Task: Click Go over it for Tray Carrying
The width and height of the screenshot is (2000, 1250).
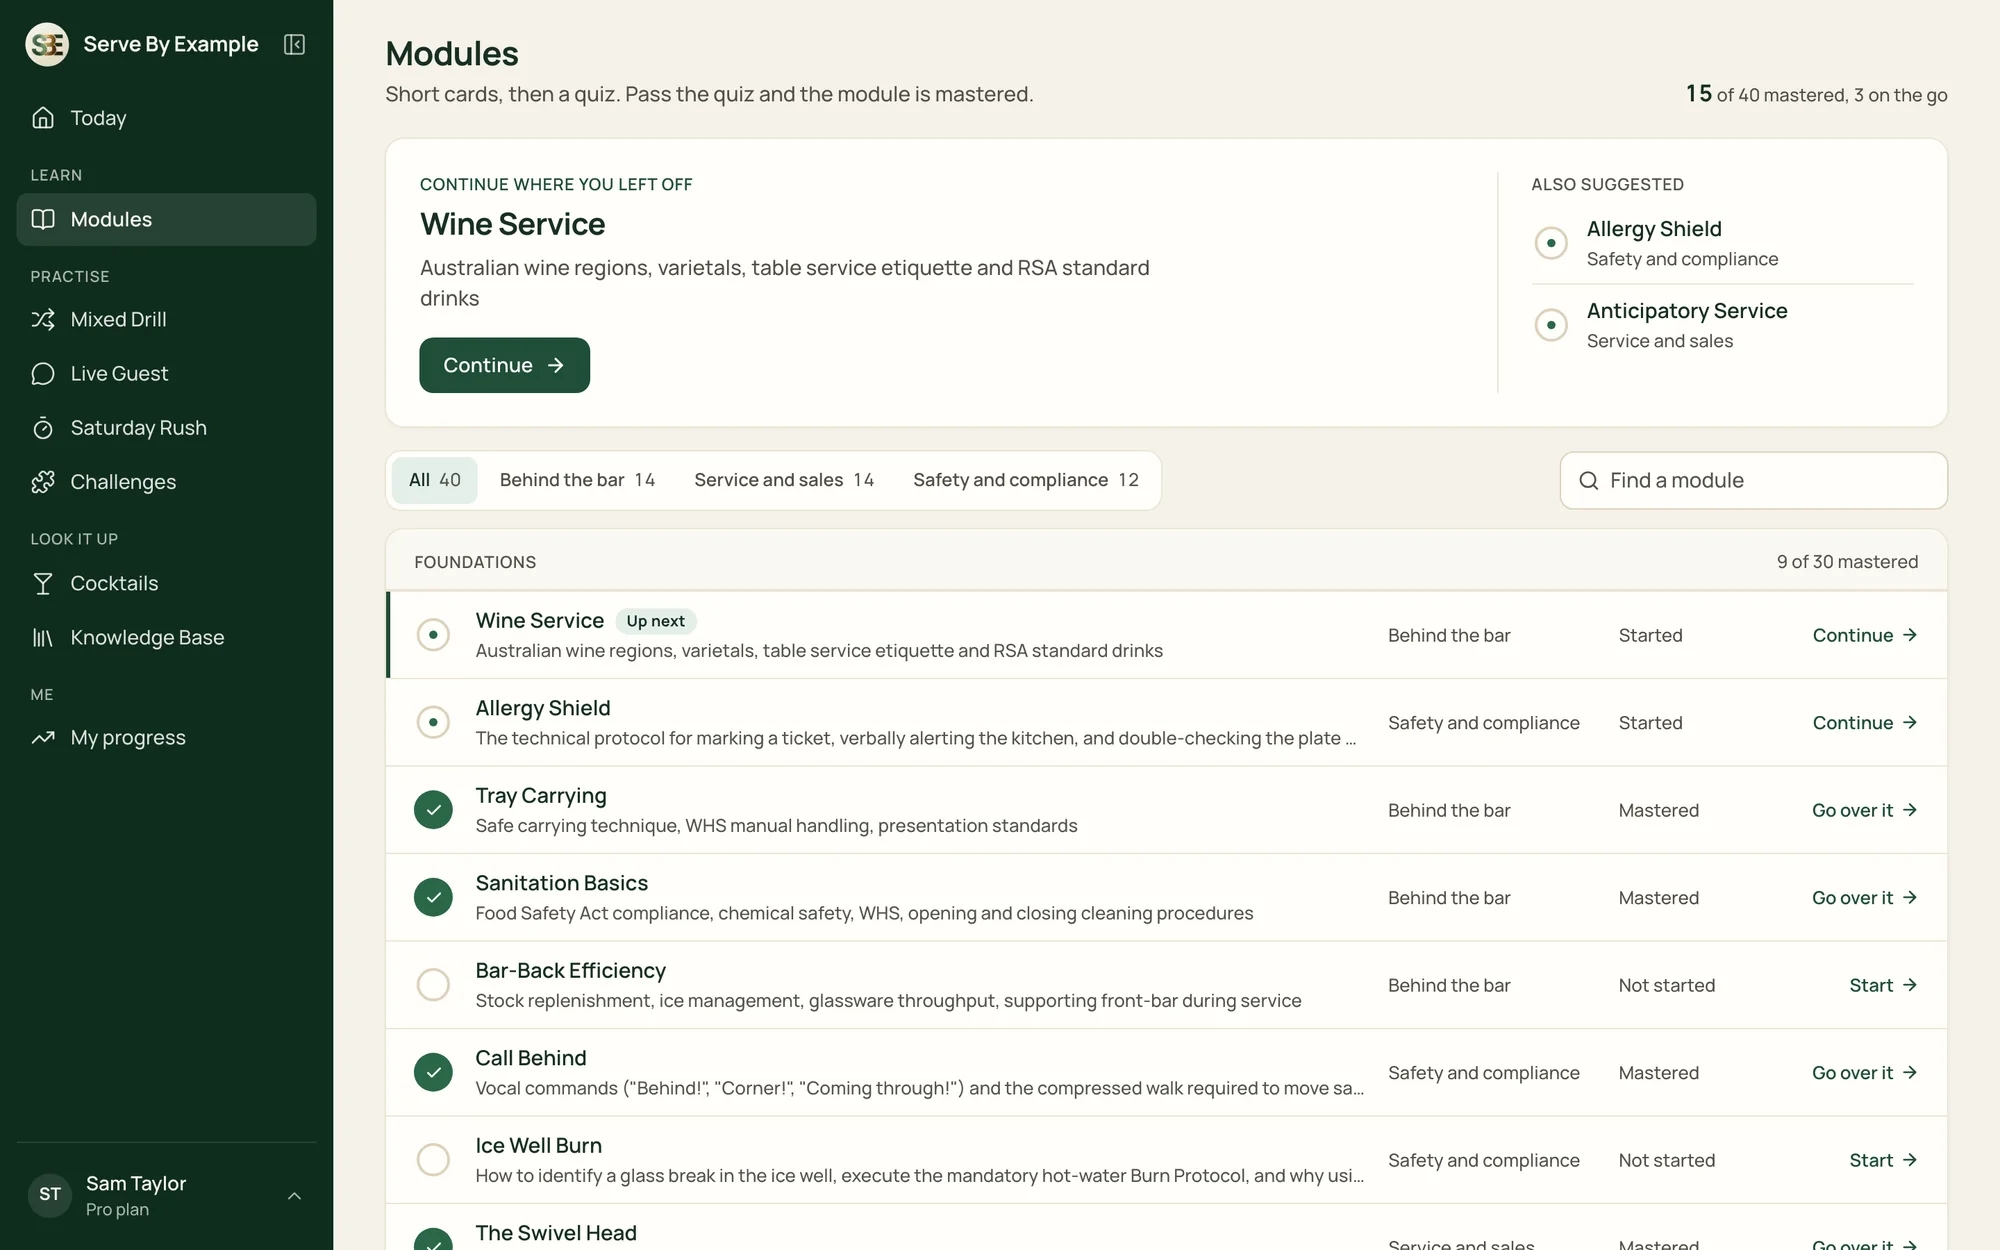Action: coord(1864,810)
